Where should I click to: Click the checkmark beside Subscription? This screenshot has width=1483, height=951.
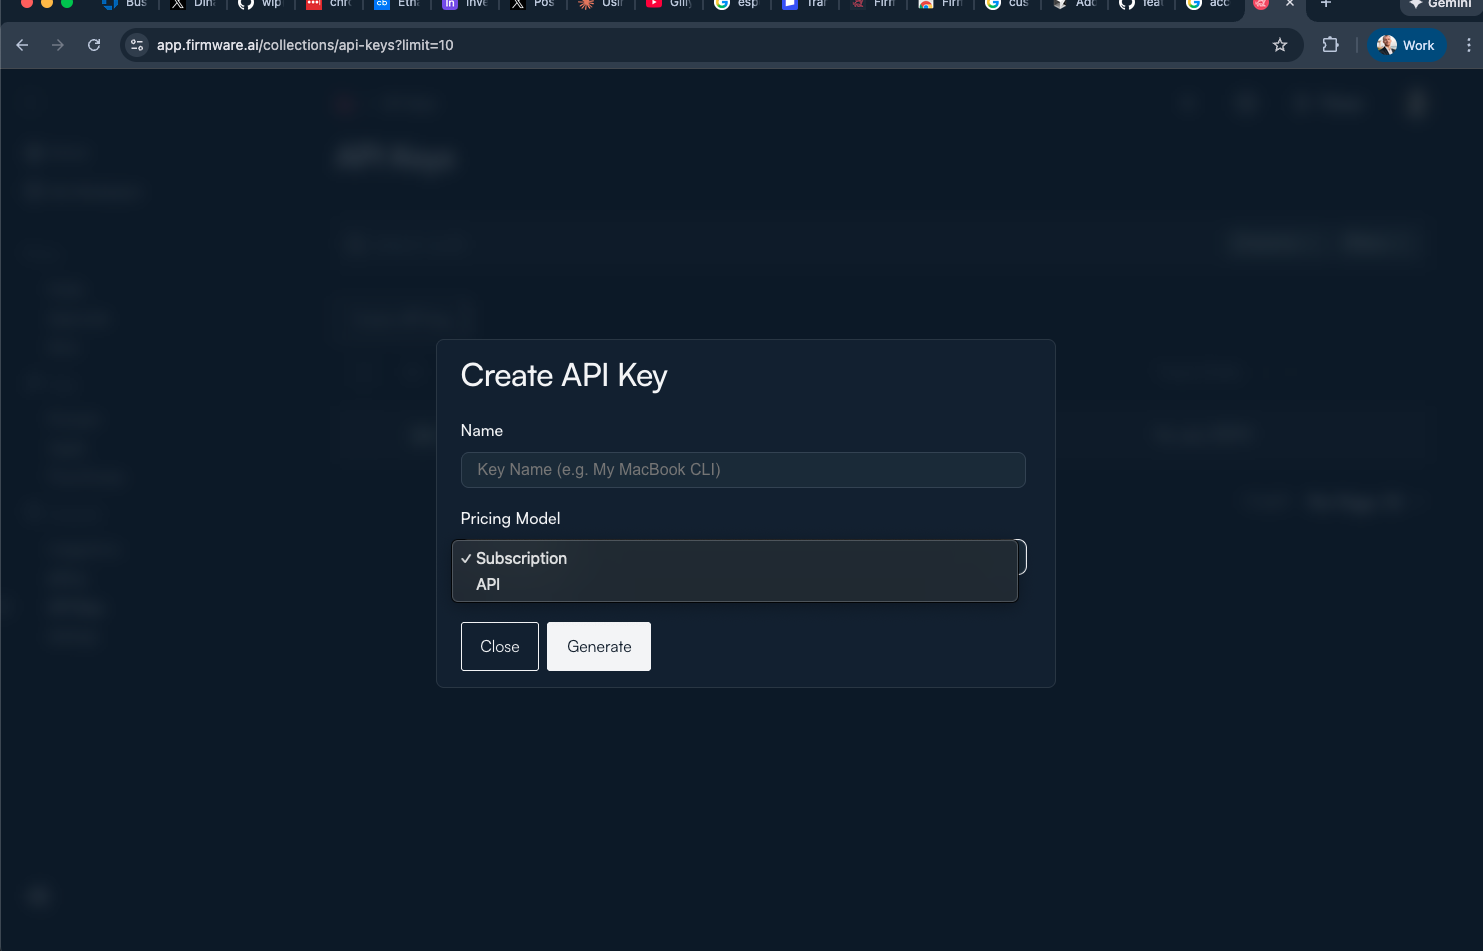pyautogui.click(x=465, y=558)
